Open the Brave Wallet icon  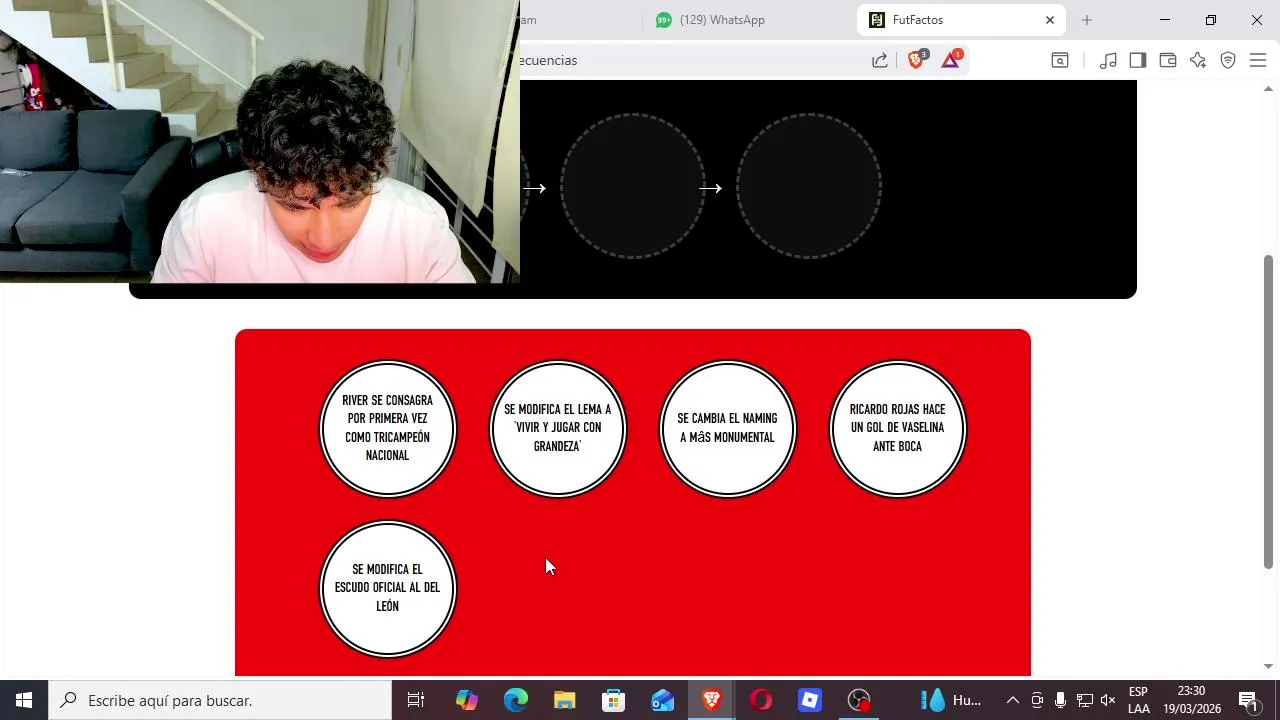coord(1167,60)
